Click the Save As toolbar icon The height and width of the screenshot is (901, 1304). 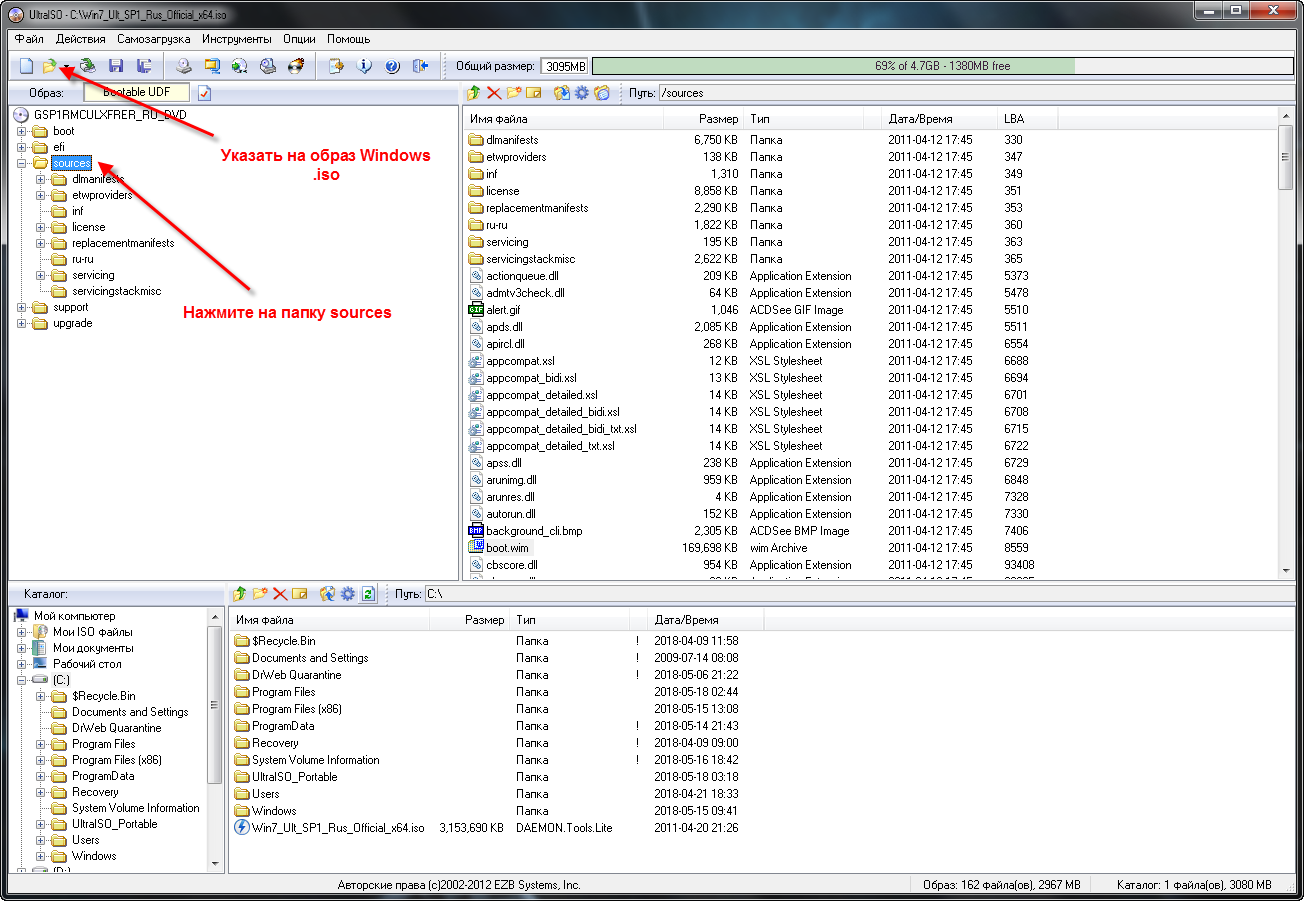[x=144, y=66]
